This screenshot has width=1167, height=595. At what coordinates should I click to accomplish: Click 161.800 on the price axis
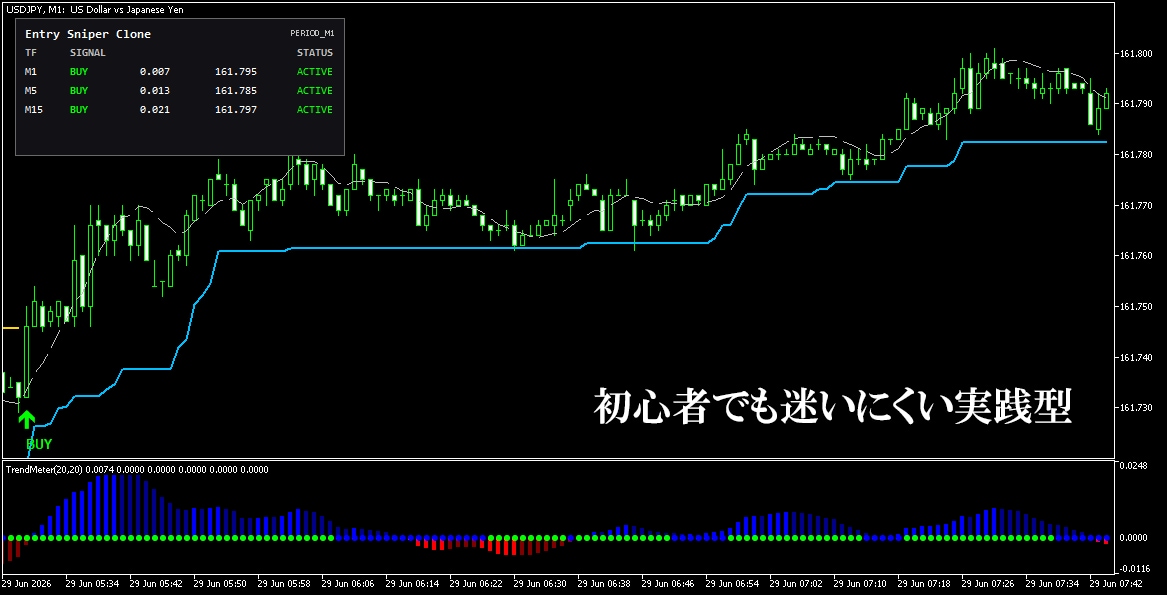(x=1137, y=54)
